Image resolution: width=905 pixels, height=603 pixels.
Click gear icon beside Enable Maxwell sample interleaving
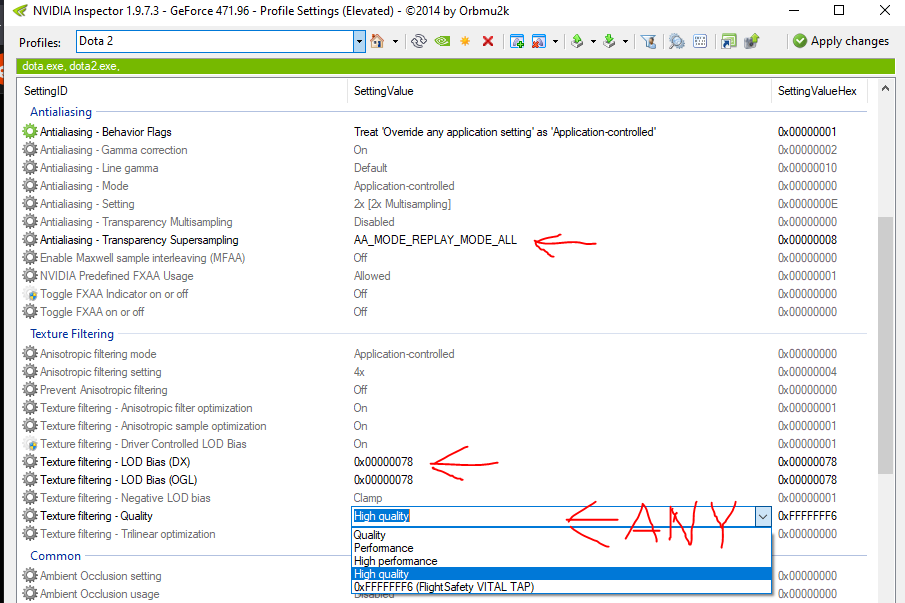30,257
